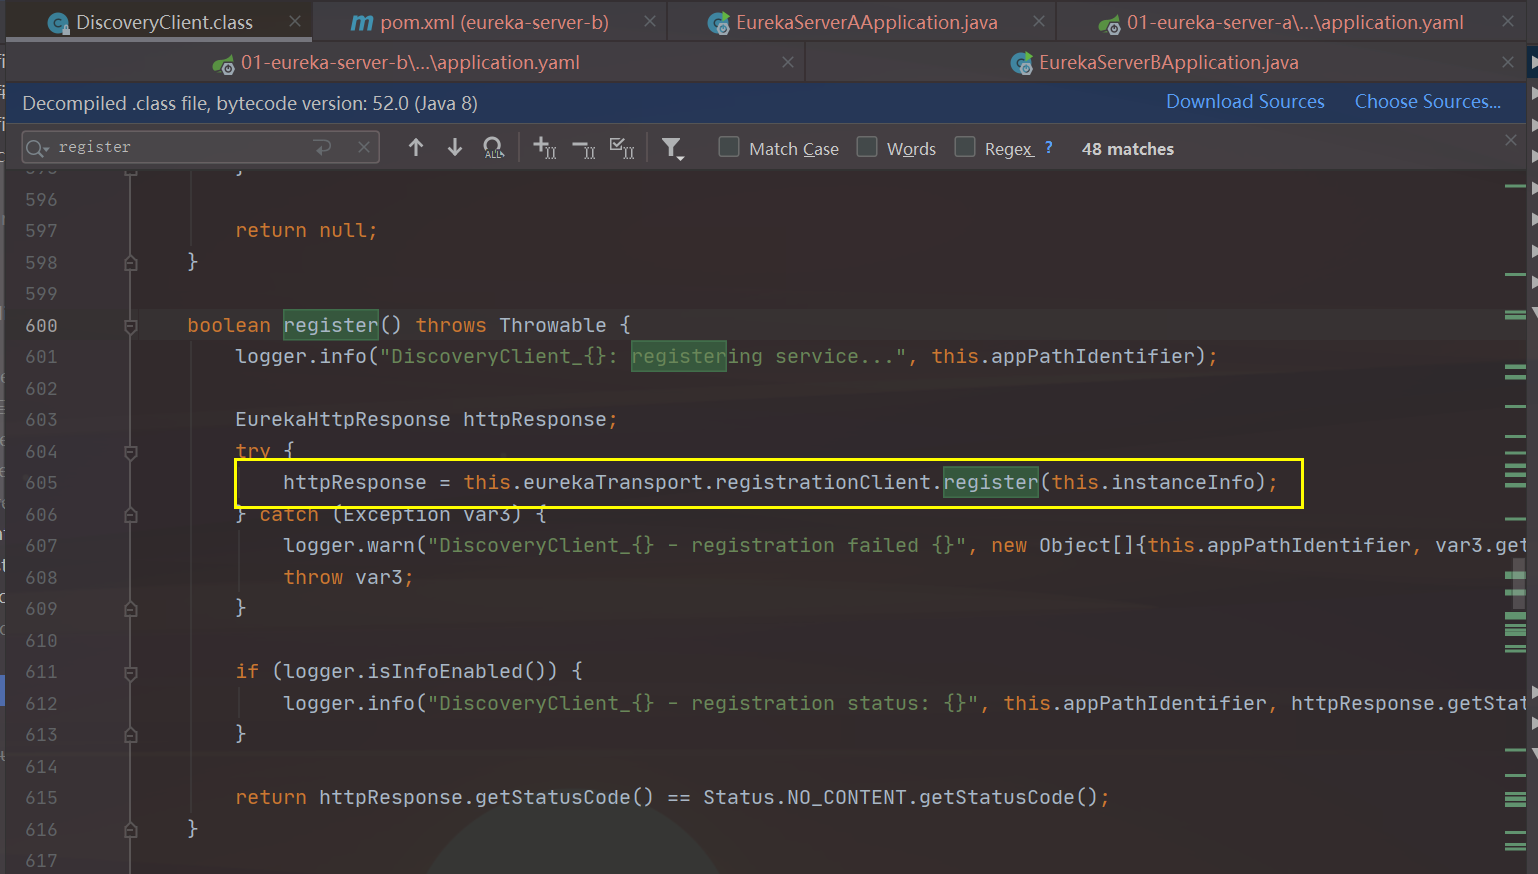The width and height of the screenshot is (1538, 874).
Task: Click Find All occurrences icon
Action: 494,148
